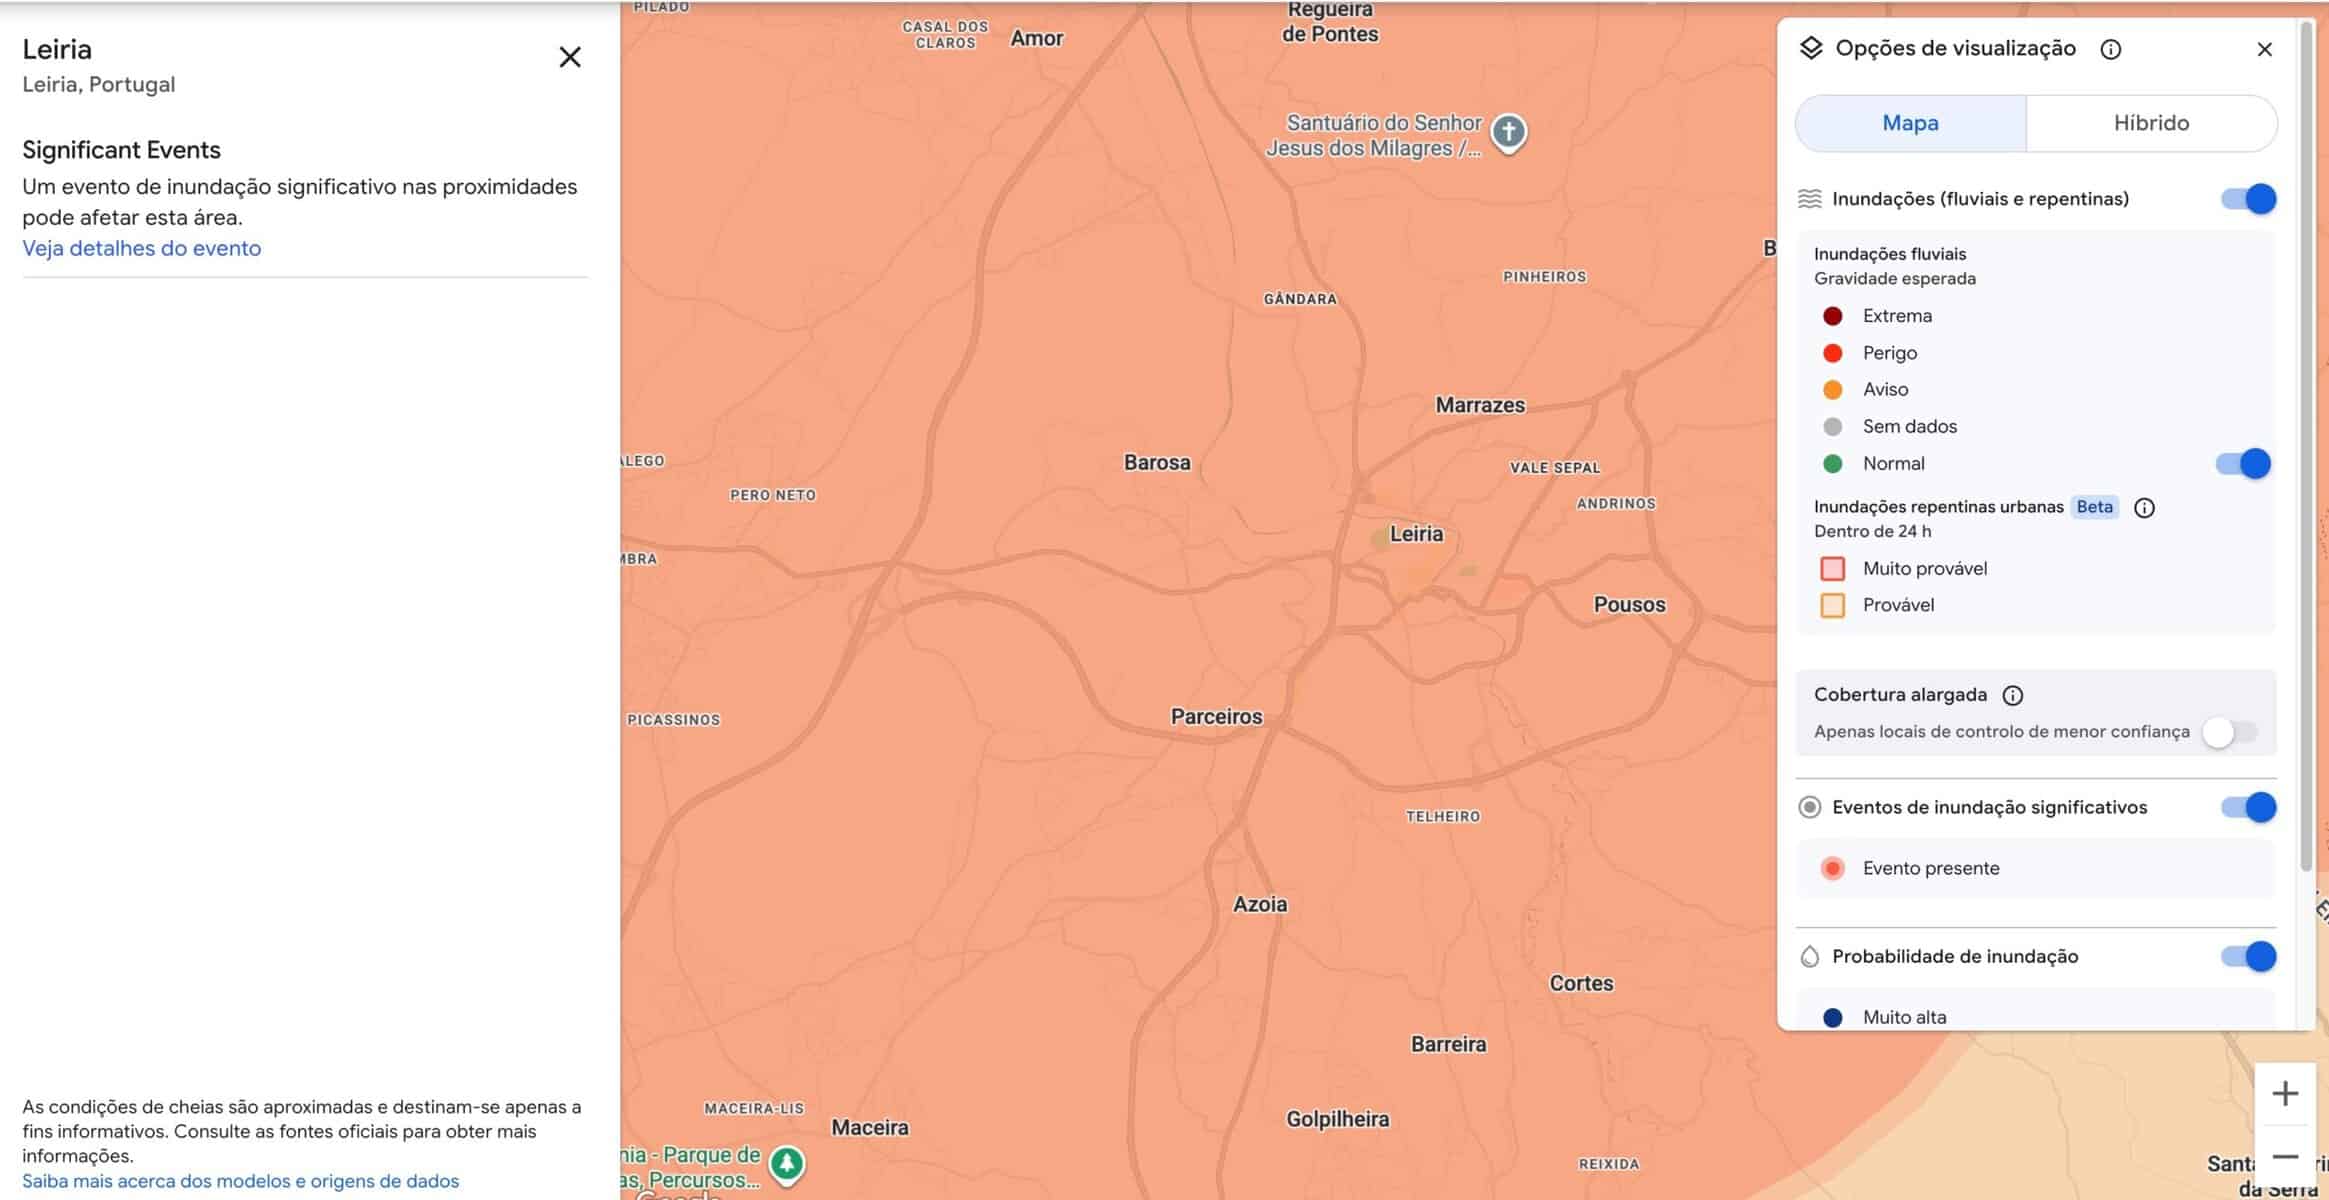Disable the Inundações (fluviais e repentinas) toggle
Image resolution: width=2329 pixels, height=1200 pixels.
(x=2248, y=199)
